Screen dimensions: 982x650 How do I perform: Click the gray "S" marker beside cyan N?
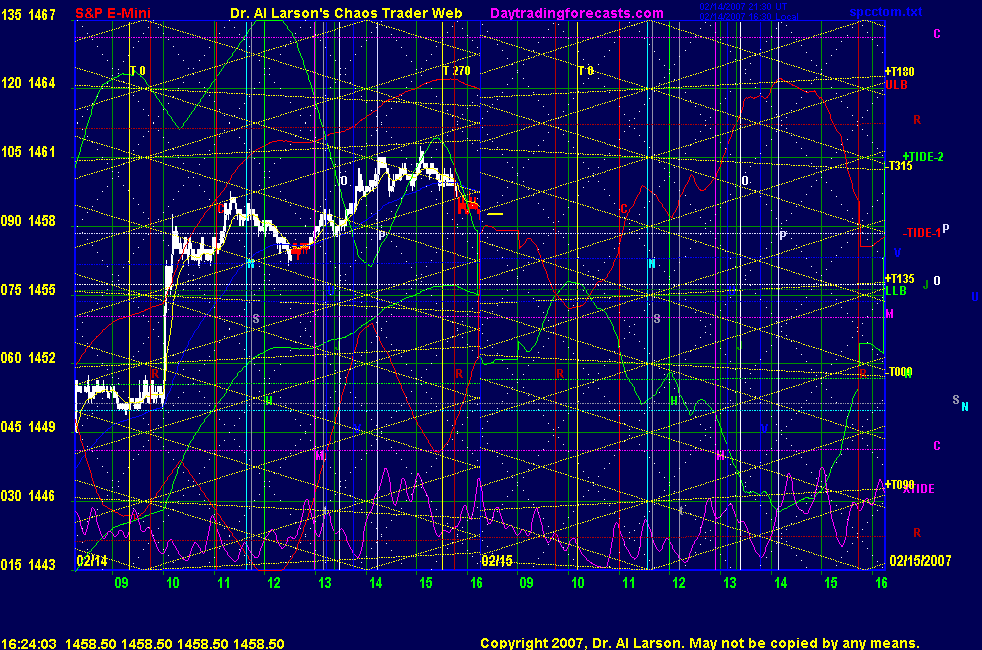point(956,400)
